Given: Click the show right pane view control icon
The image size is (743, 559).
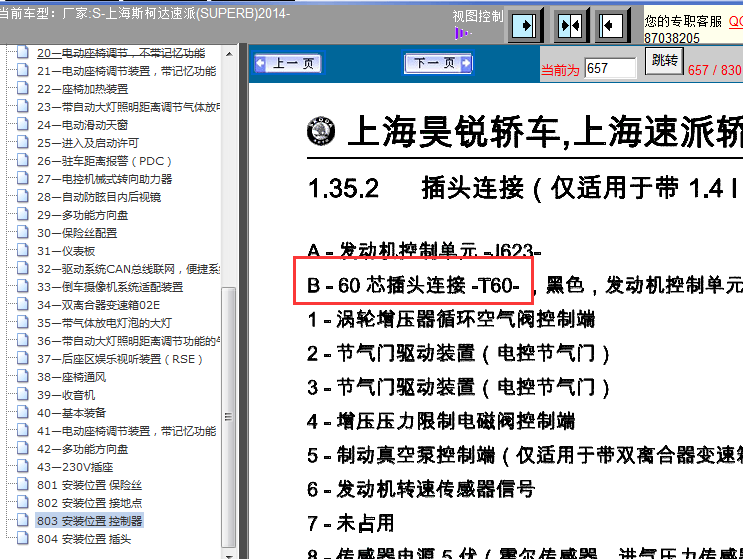Looking at the screenshot, I should [x=525, y=25].
